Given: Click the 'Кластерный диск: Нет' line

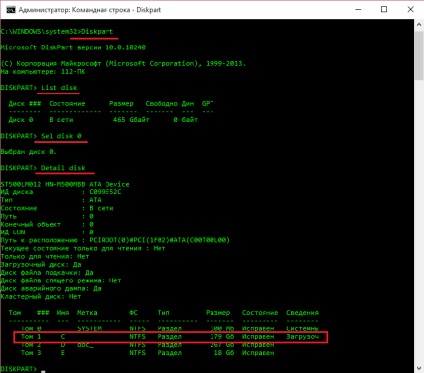Looking at the screenshot, I should pyautogui.click(x=41, y=296).
